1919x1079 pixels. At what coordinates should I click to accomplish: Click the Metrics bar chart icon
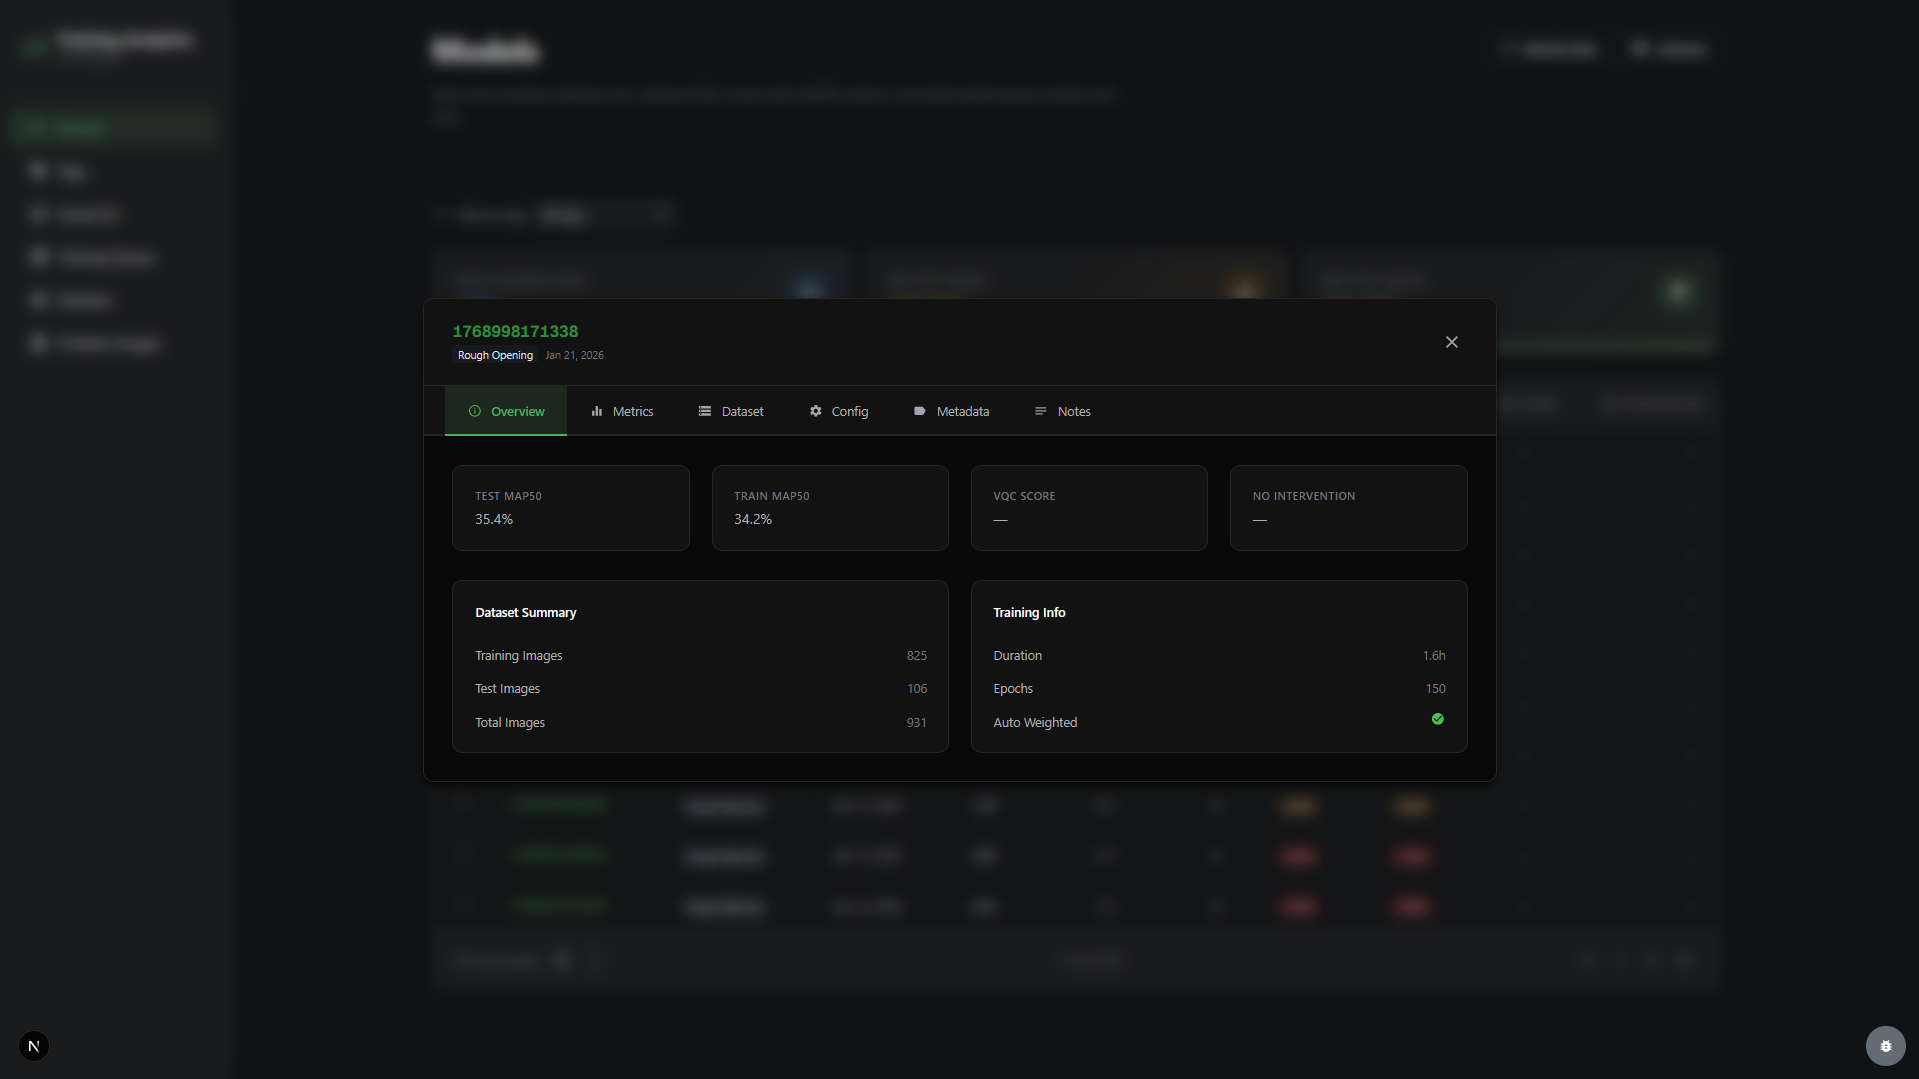click(x=597, y=411)
